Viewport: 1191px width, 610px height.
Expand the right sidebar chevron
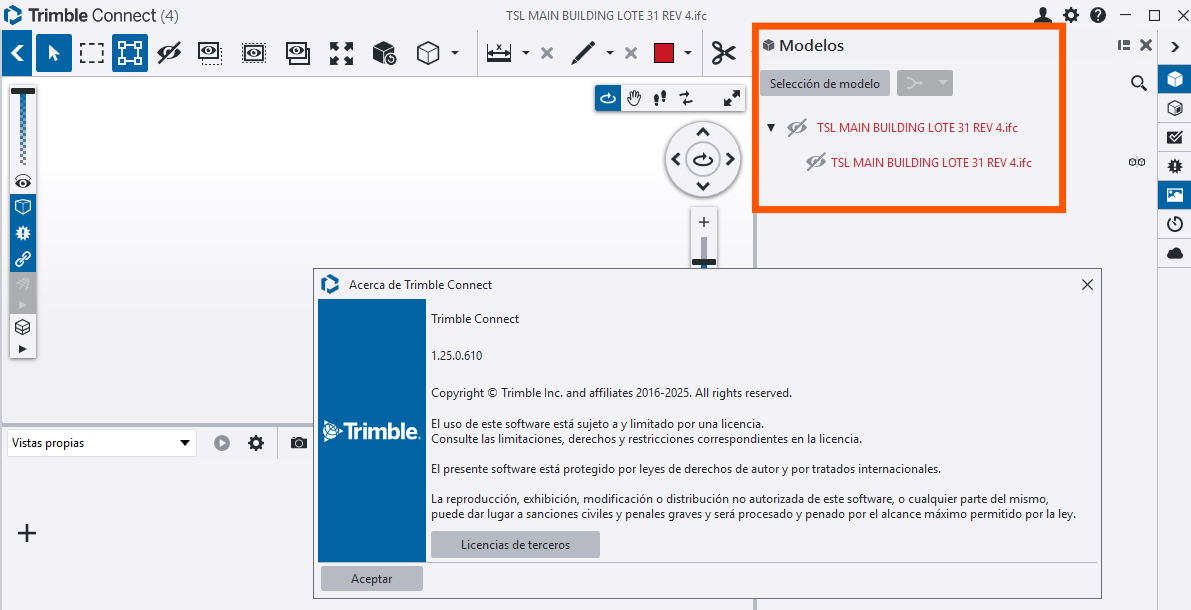1174,47
